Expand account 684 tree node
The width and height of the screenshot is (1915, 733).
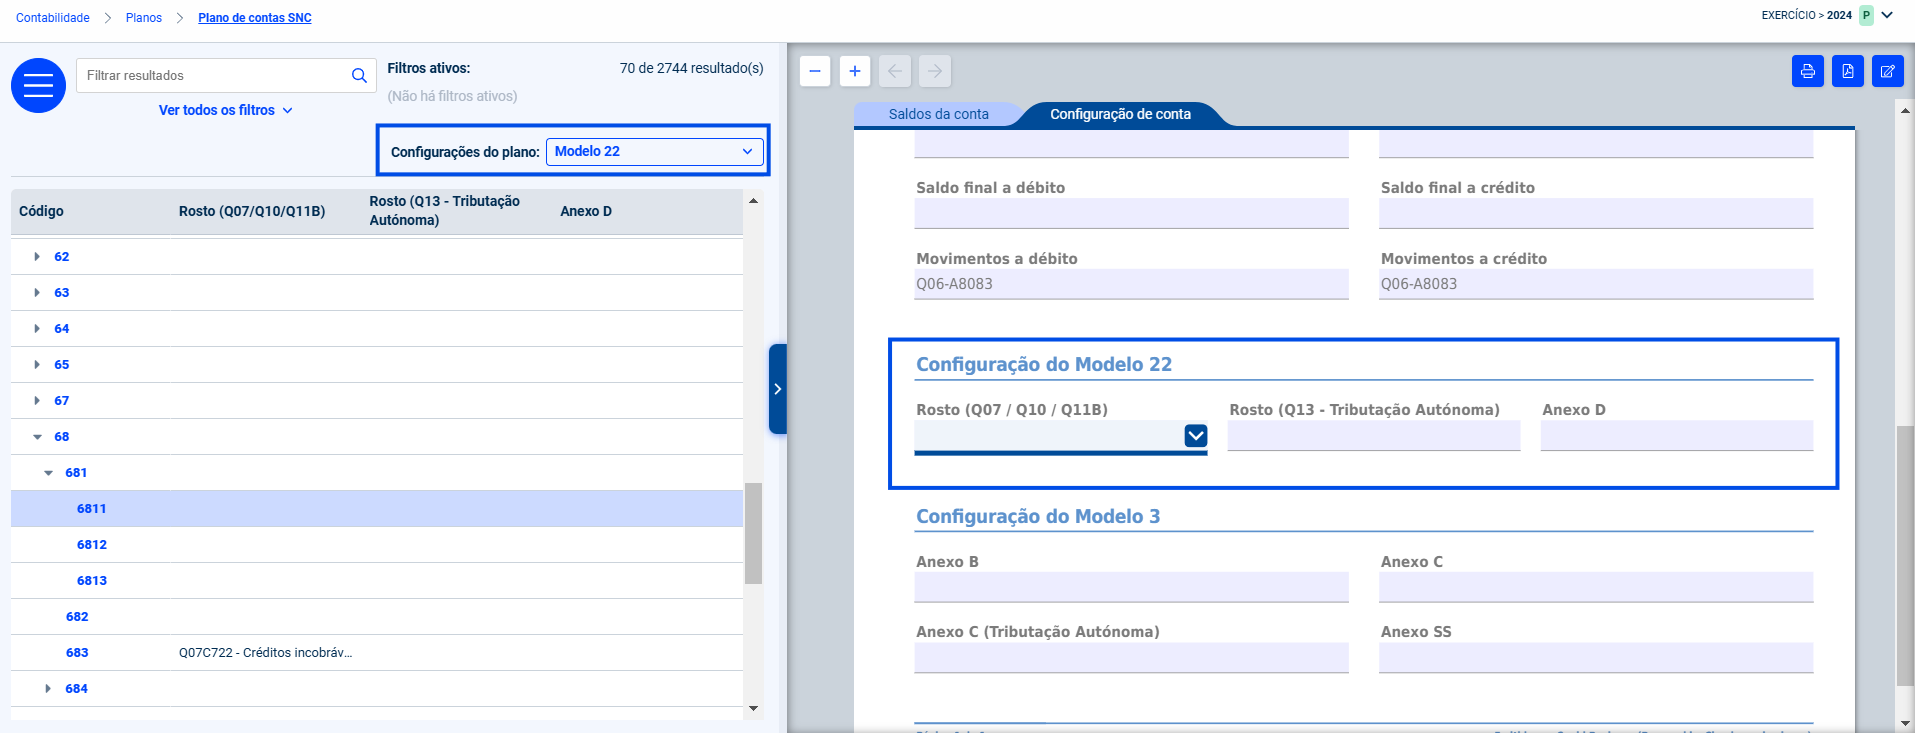coord(48,689)
